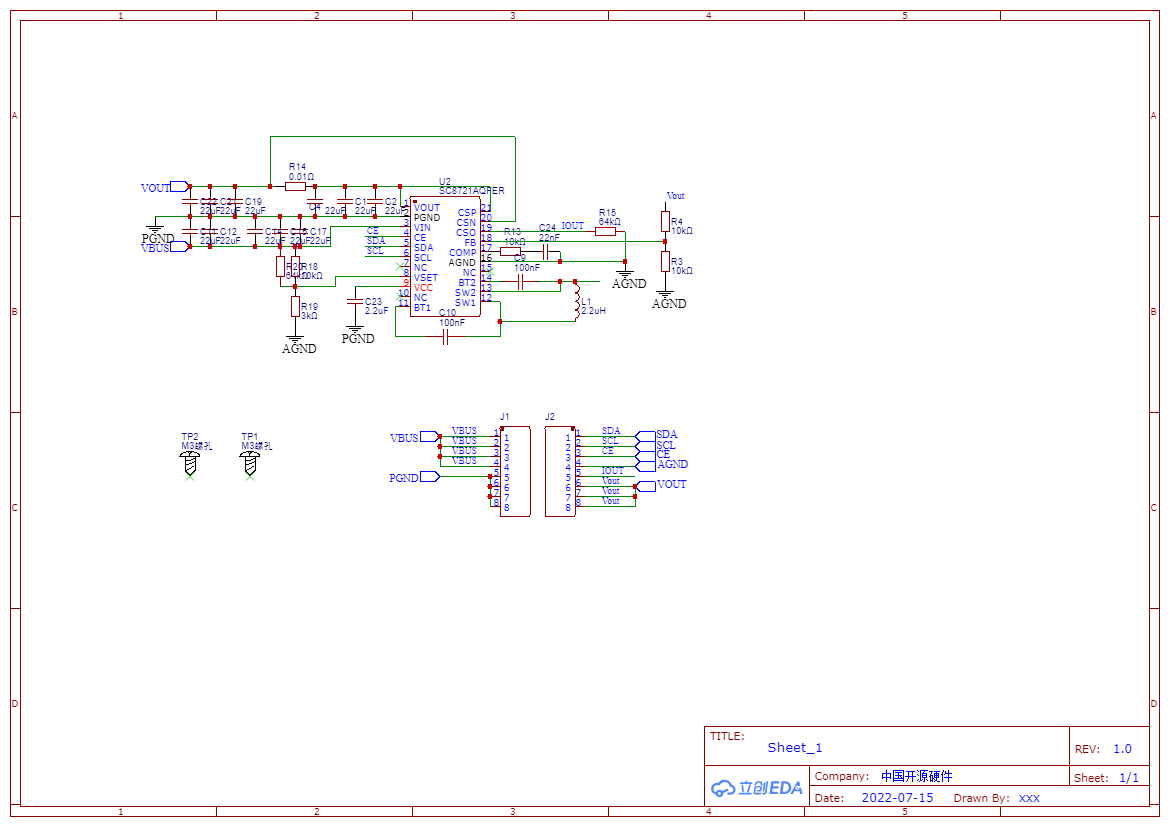Click the VBUS net port beside input capacitors
The image size is (1169, 827).
pyautogui.click(x=180, y=247)
